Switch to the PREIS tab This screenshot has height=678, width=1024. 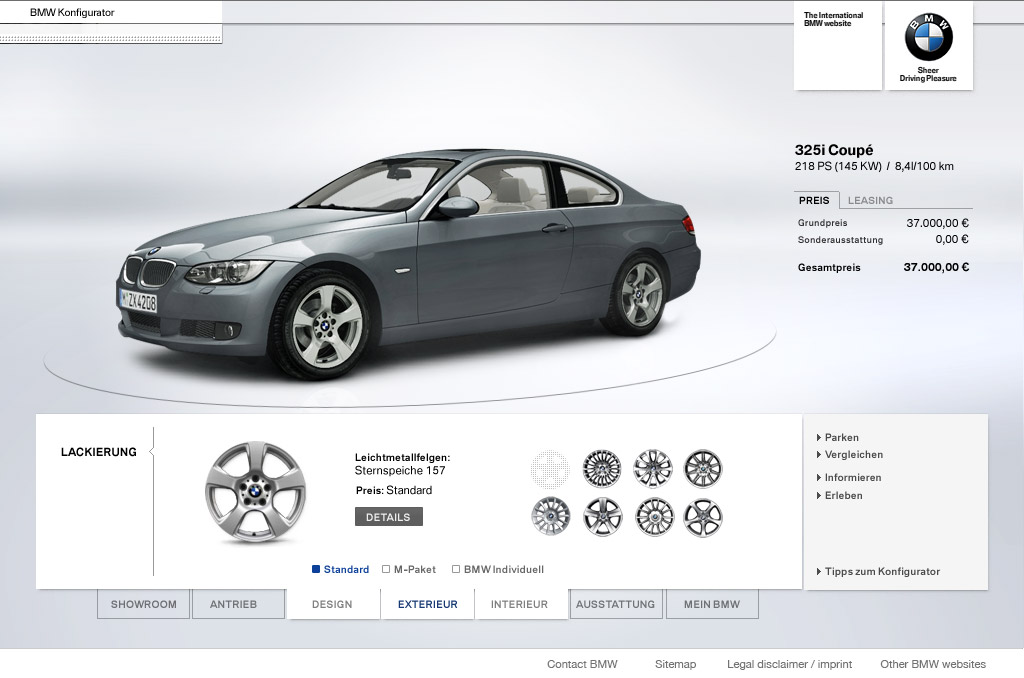tap(814, 201)
